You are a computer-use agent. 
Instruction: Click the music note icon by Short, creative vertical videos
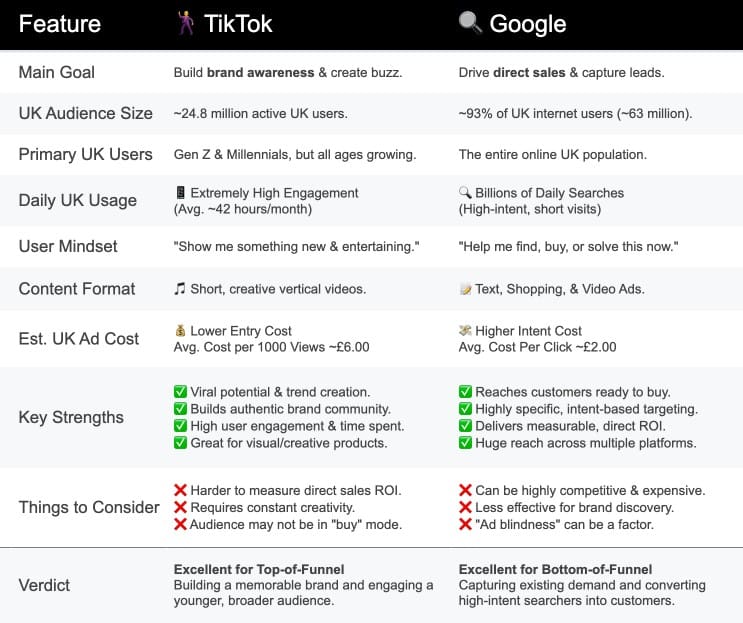[180, 289]
